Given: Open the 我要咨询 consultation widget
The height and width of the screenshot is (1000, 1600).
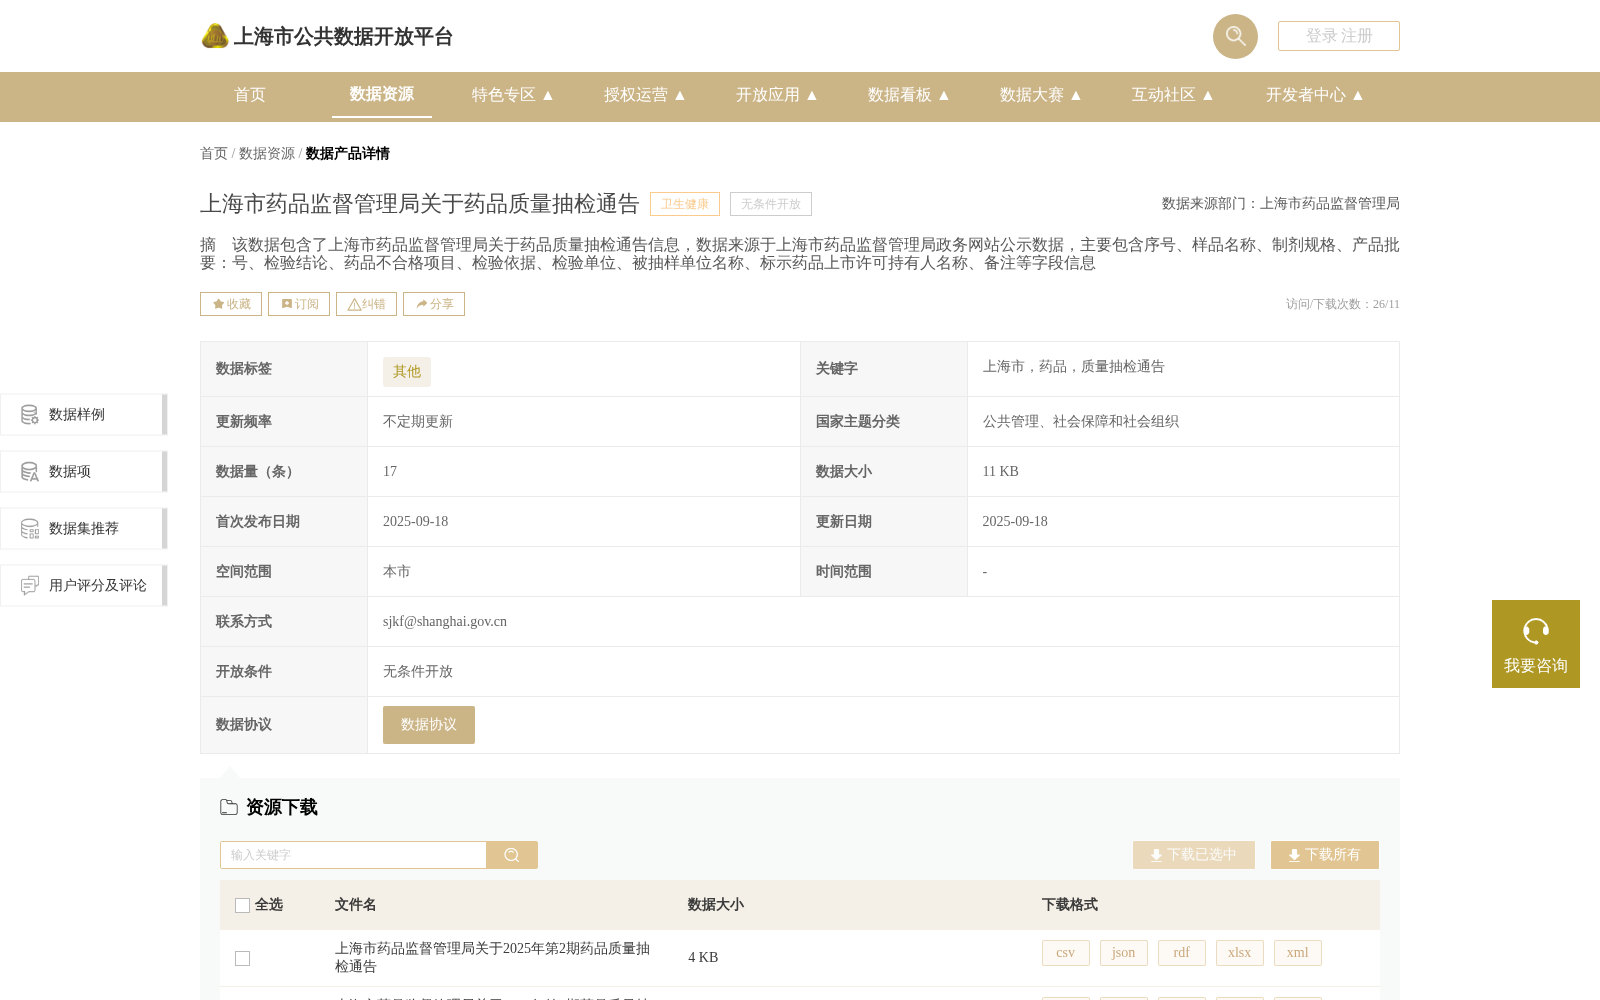Looking at the screenshot, I should point(1536,644).
